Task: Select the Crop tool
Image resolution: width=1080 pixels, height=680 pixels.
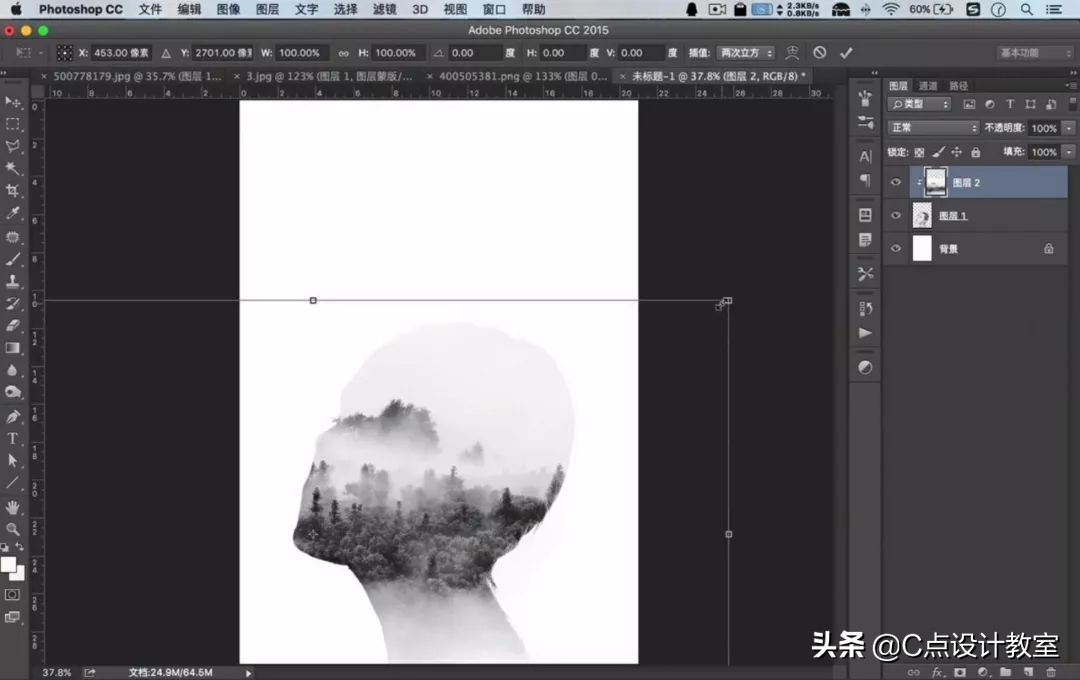Action: coord(13,191)
